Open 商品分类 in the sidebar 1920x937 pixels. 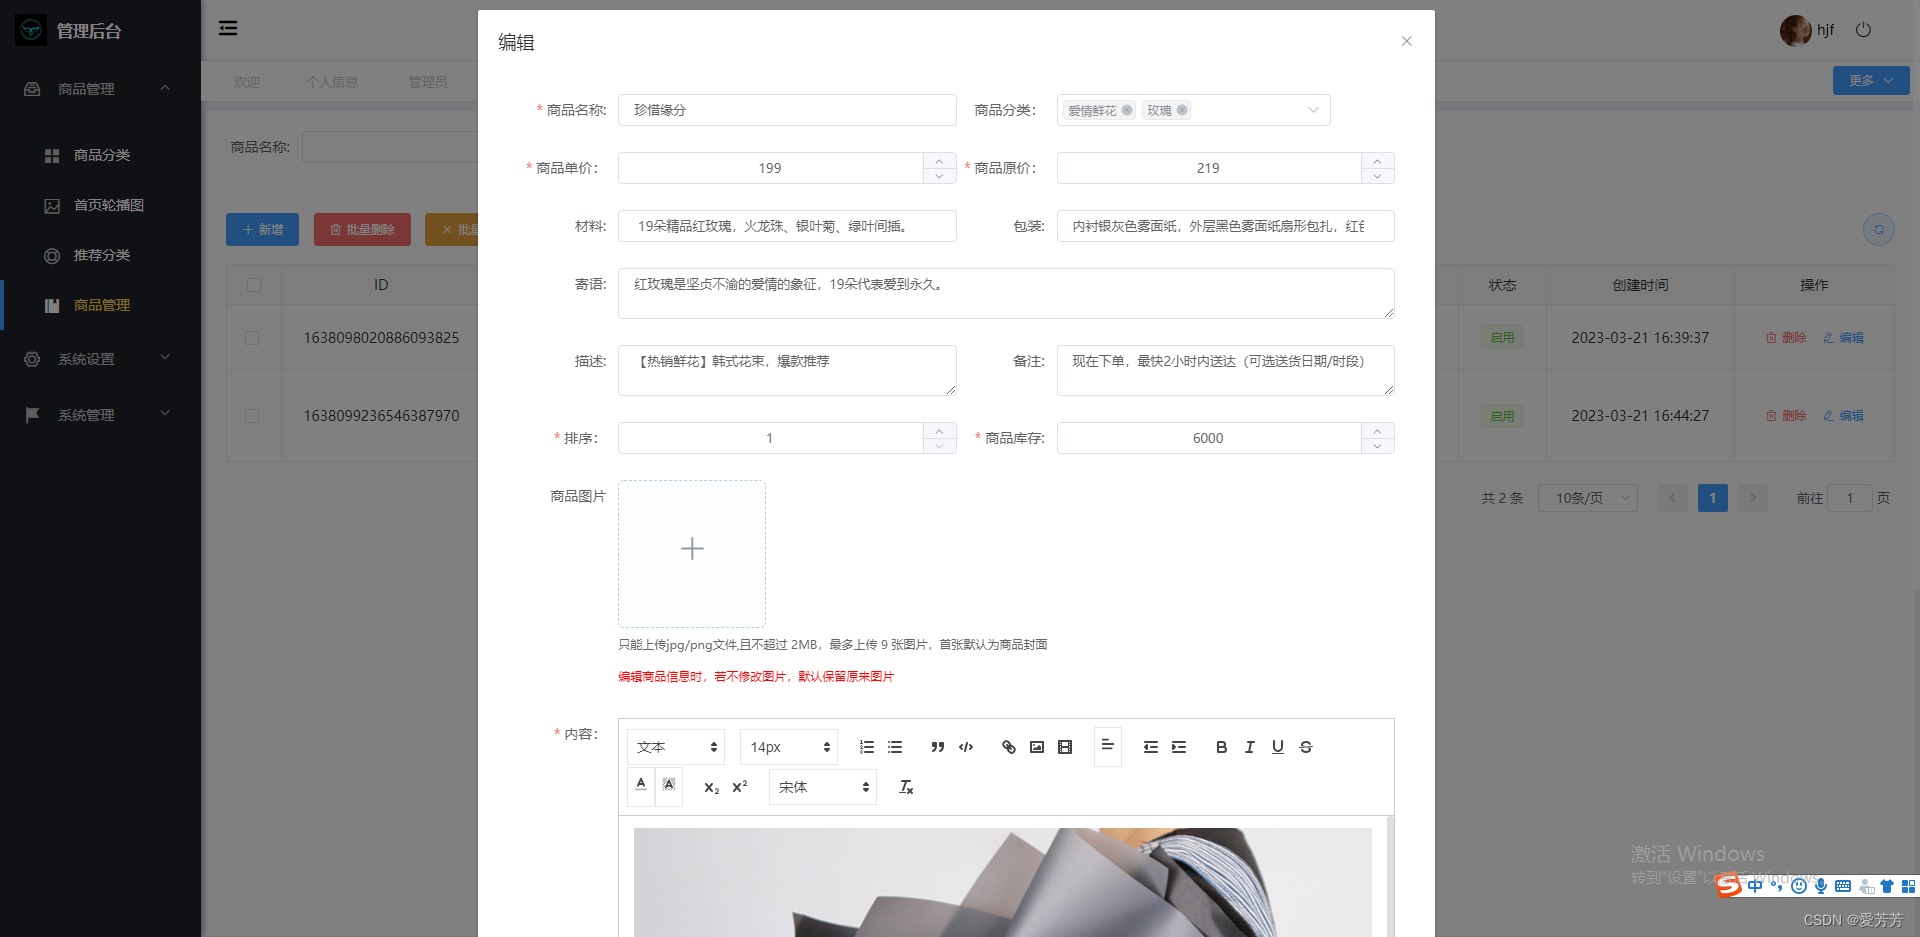100,155
